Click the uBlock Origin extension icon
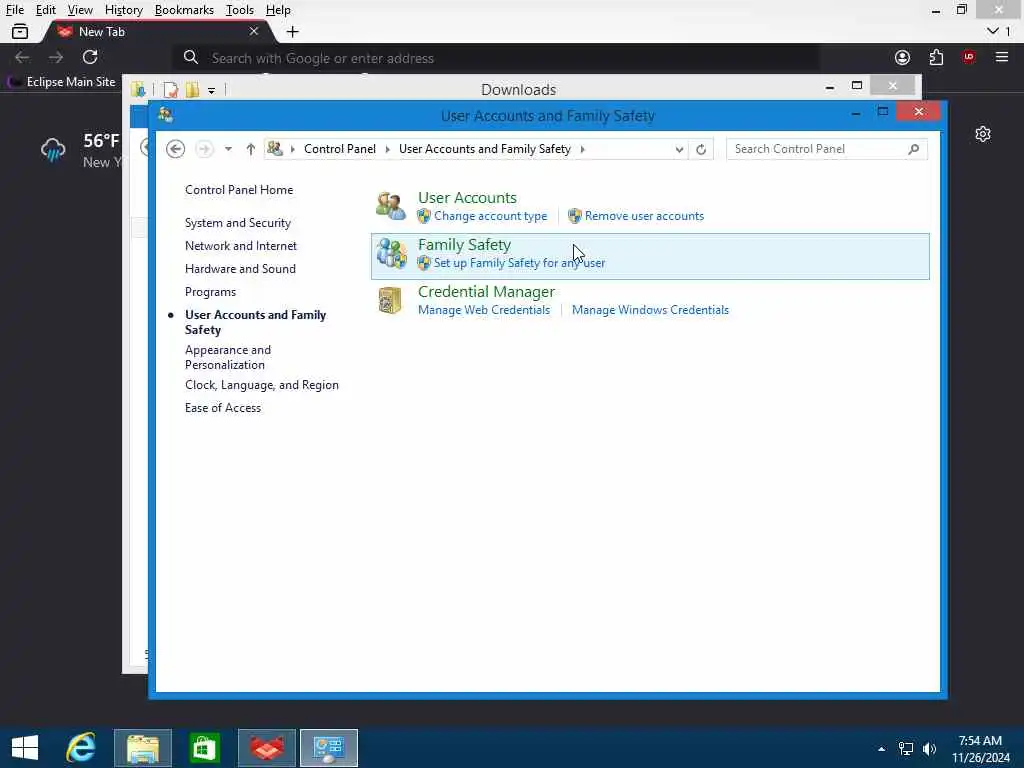Screen dimensions: 1024x768 (968, 57)
